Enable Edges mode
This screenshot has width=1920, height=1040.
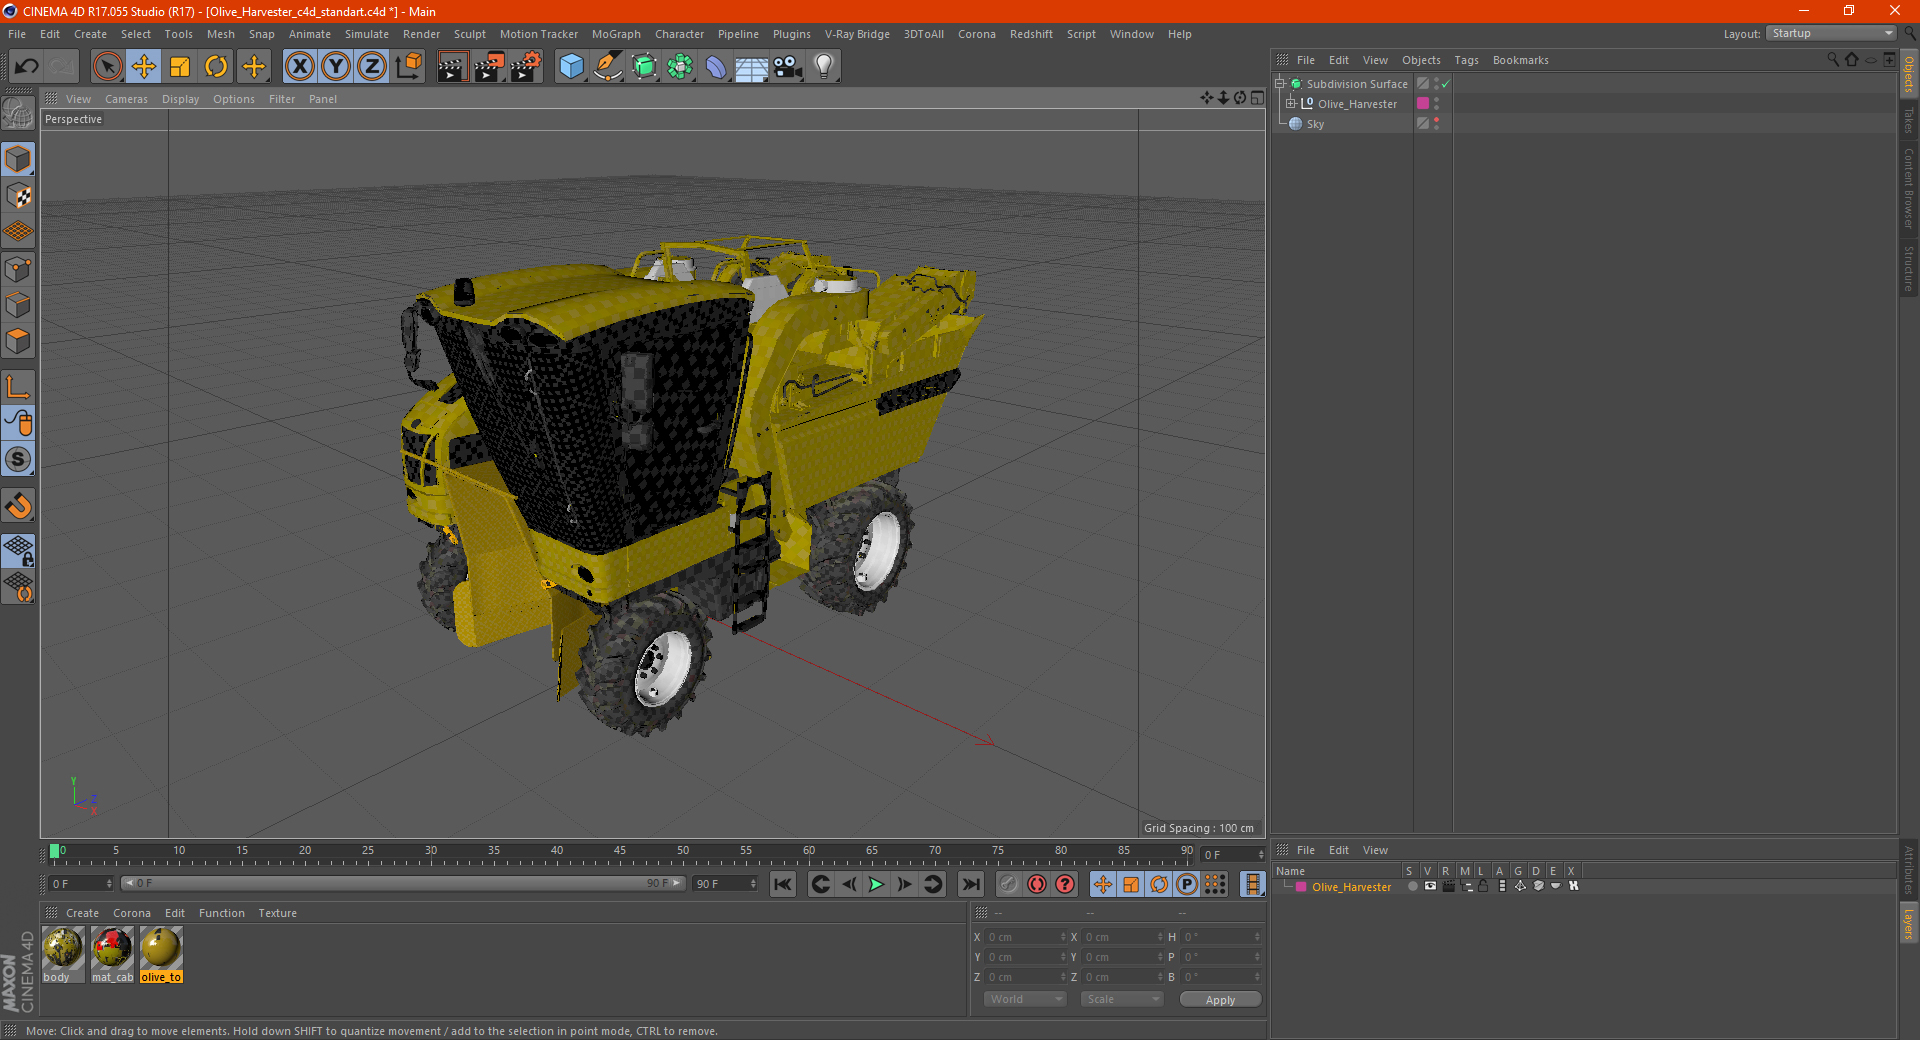[x=19, y=305]
